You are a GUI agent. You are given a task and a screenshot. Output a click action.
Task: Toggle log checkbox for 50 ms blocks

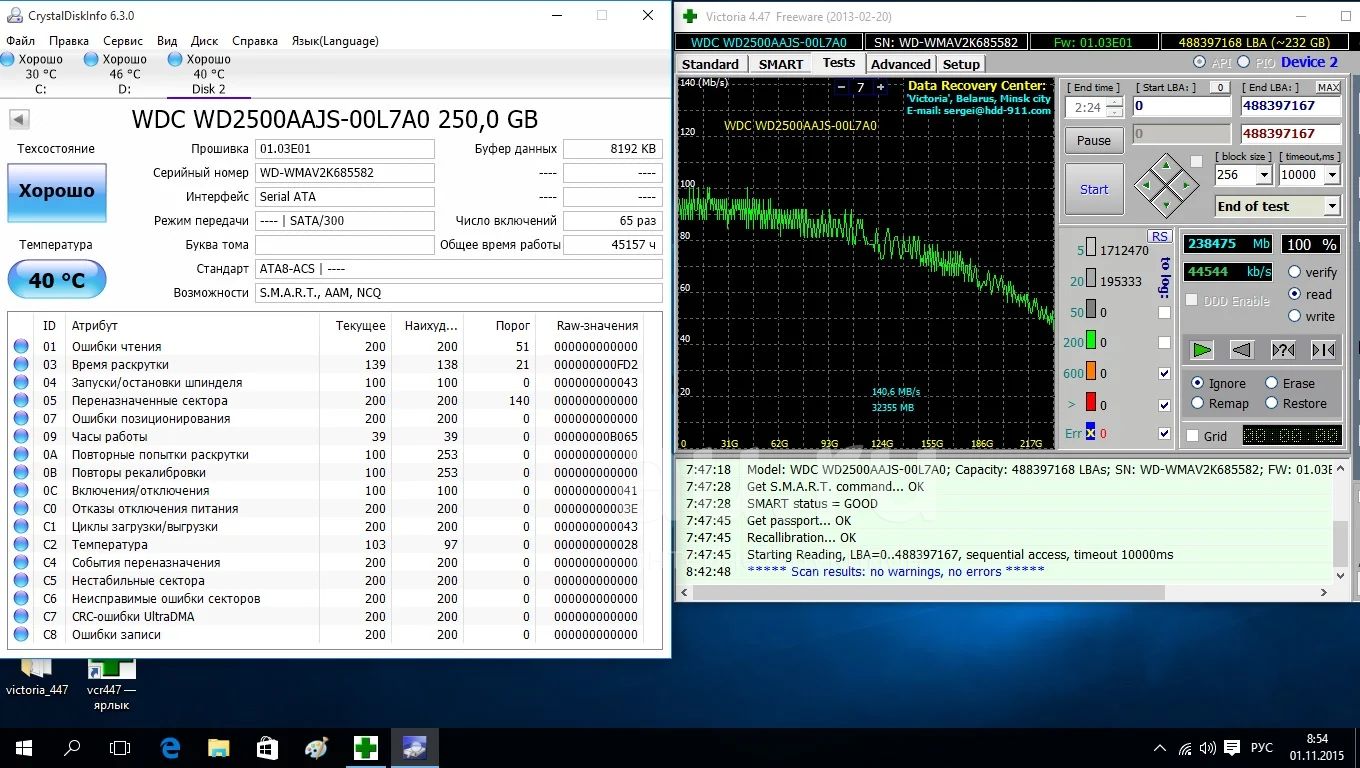point(1164,312)
